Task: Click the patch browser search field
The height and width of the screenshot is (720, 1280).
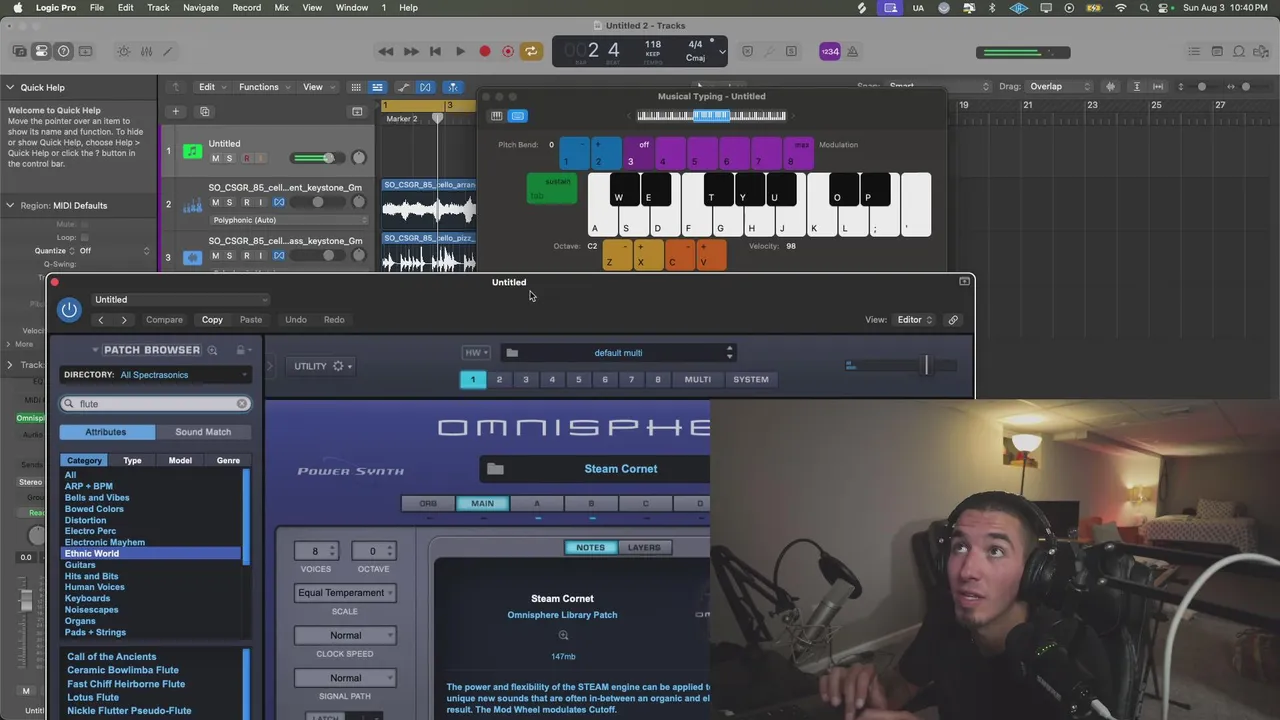Action: tap(155, 404)
